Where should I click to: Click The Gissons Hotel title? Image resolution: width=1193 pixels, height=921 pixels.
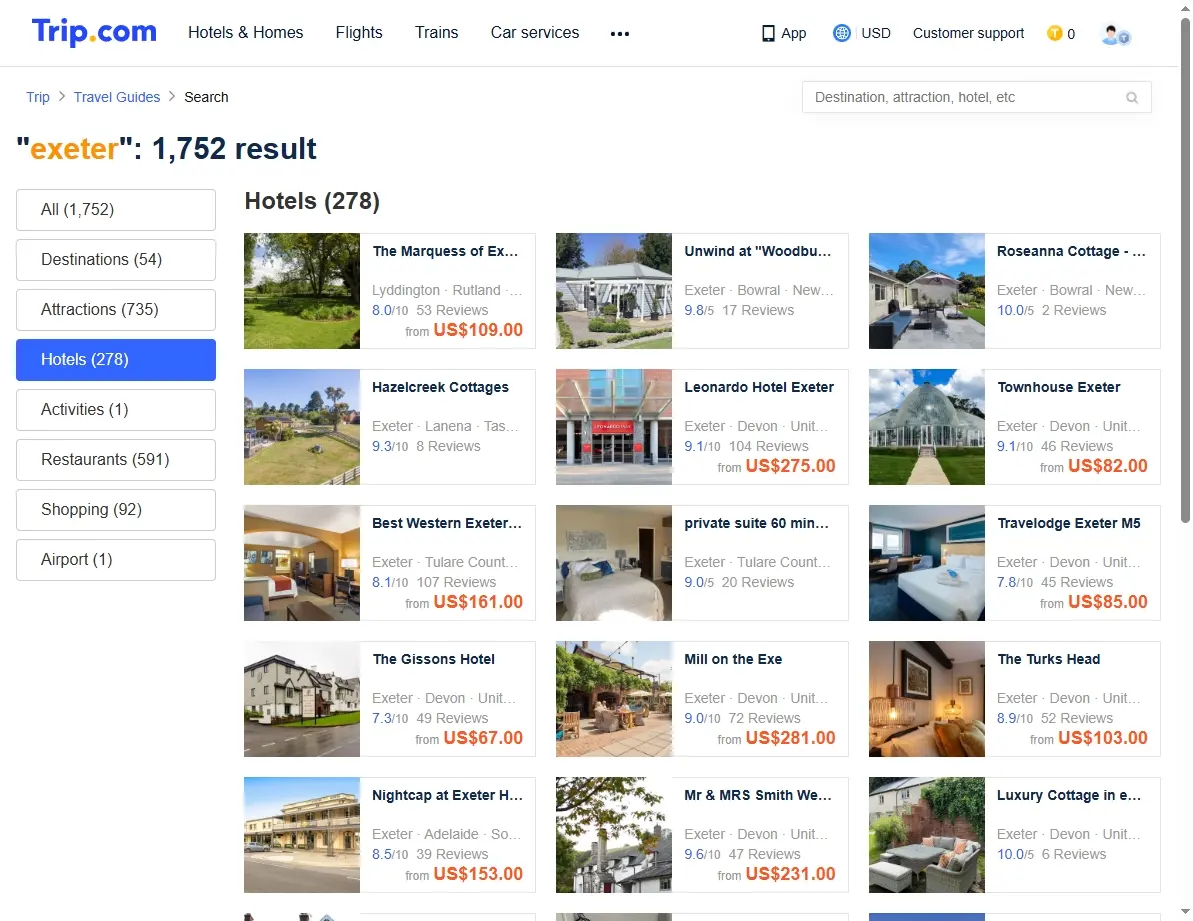433,659
